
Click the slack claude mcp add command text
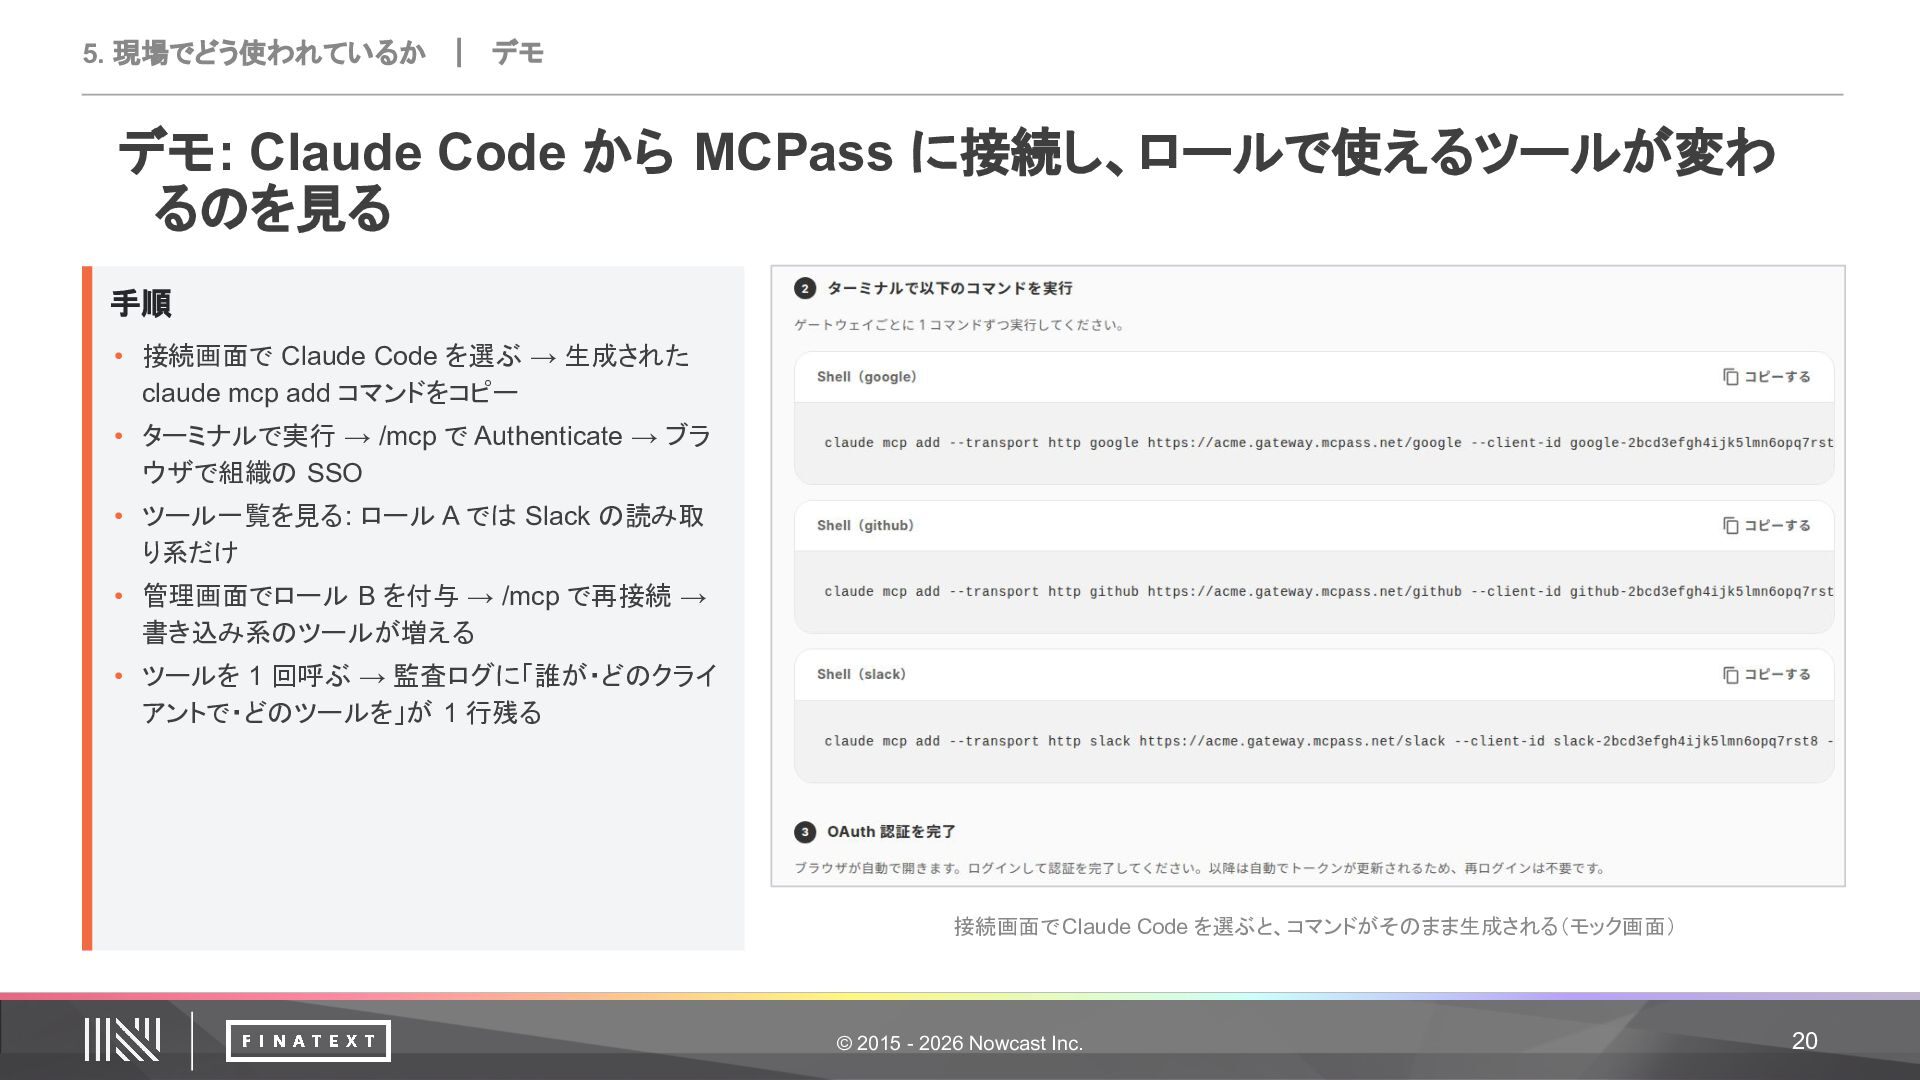(x=1329, y=741)
